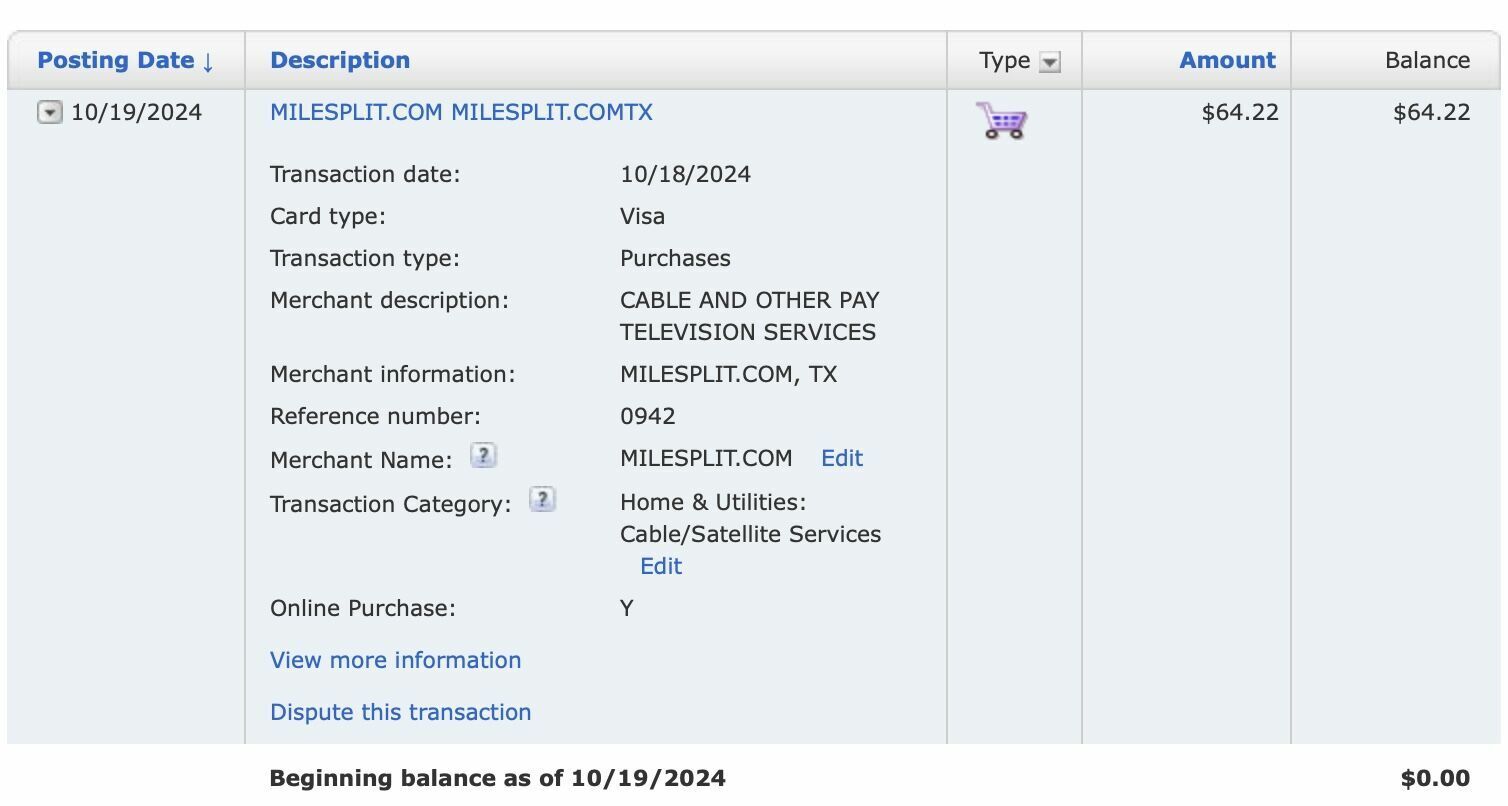Open the Transaction Category help question icon
Image resolution: width=1508 pixels, height=806 pixels.
542,500
